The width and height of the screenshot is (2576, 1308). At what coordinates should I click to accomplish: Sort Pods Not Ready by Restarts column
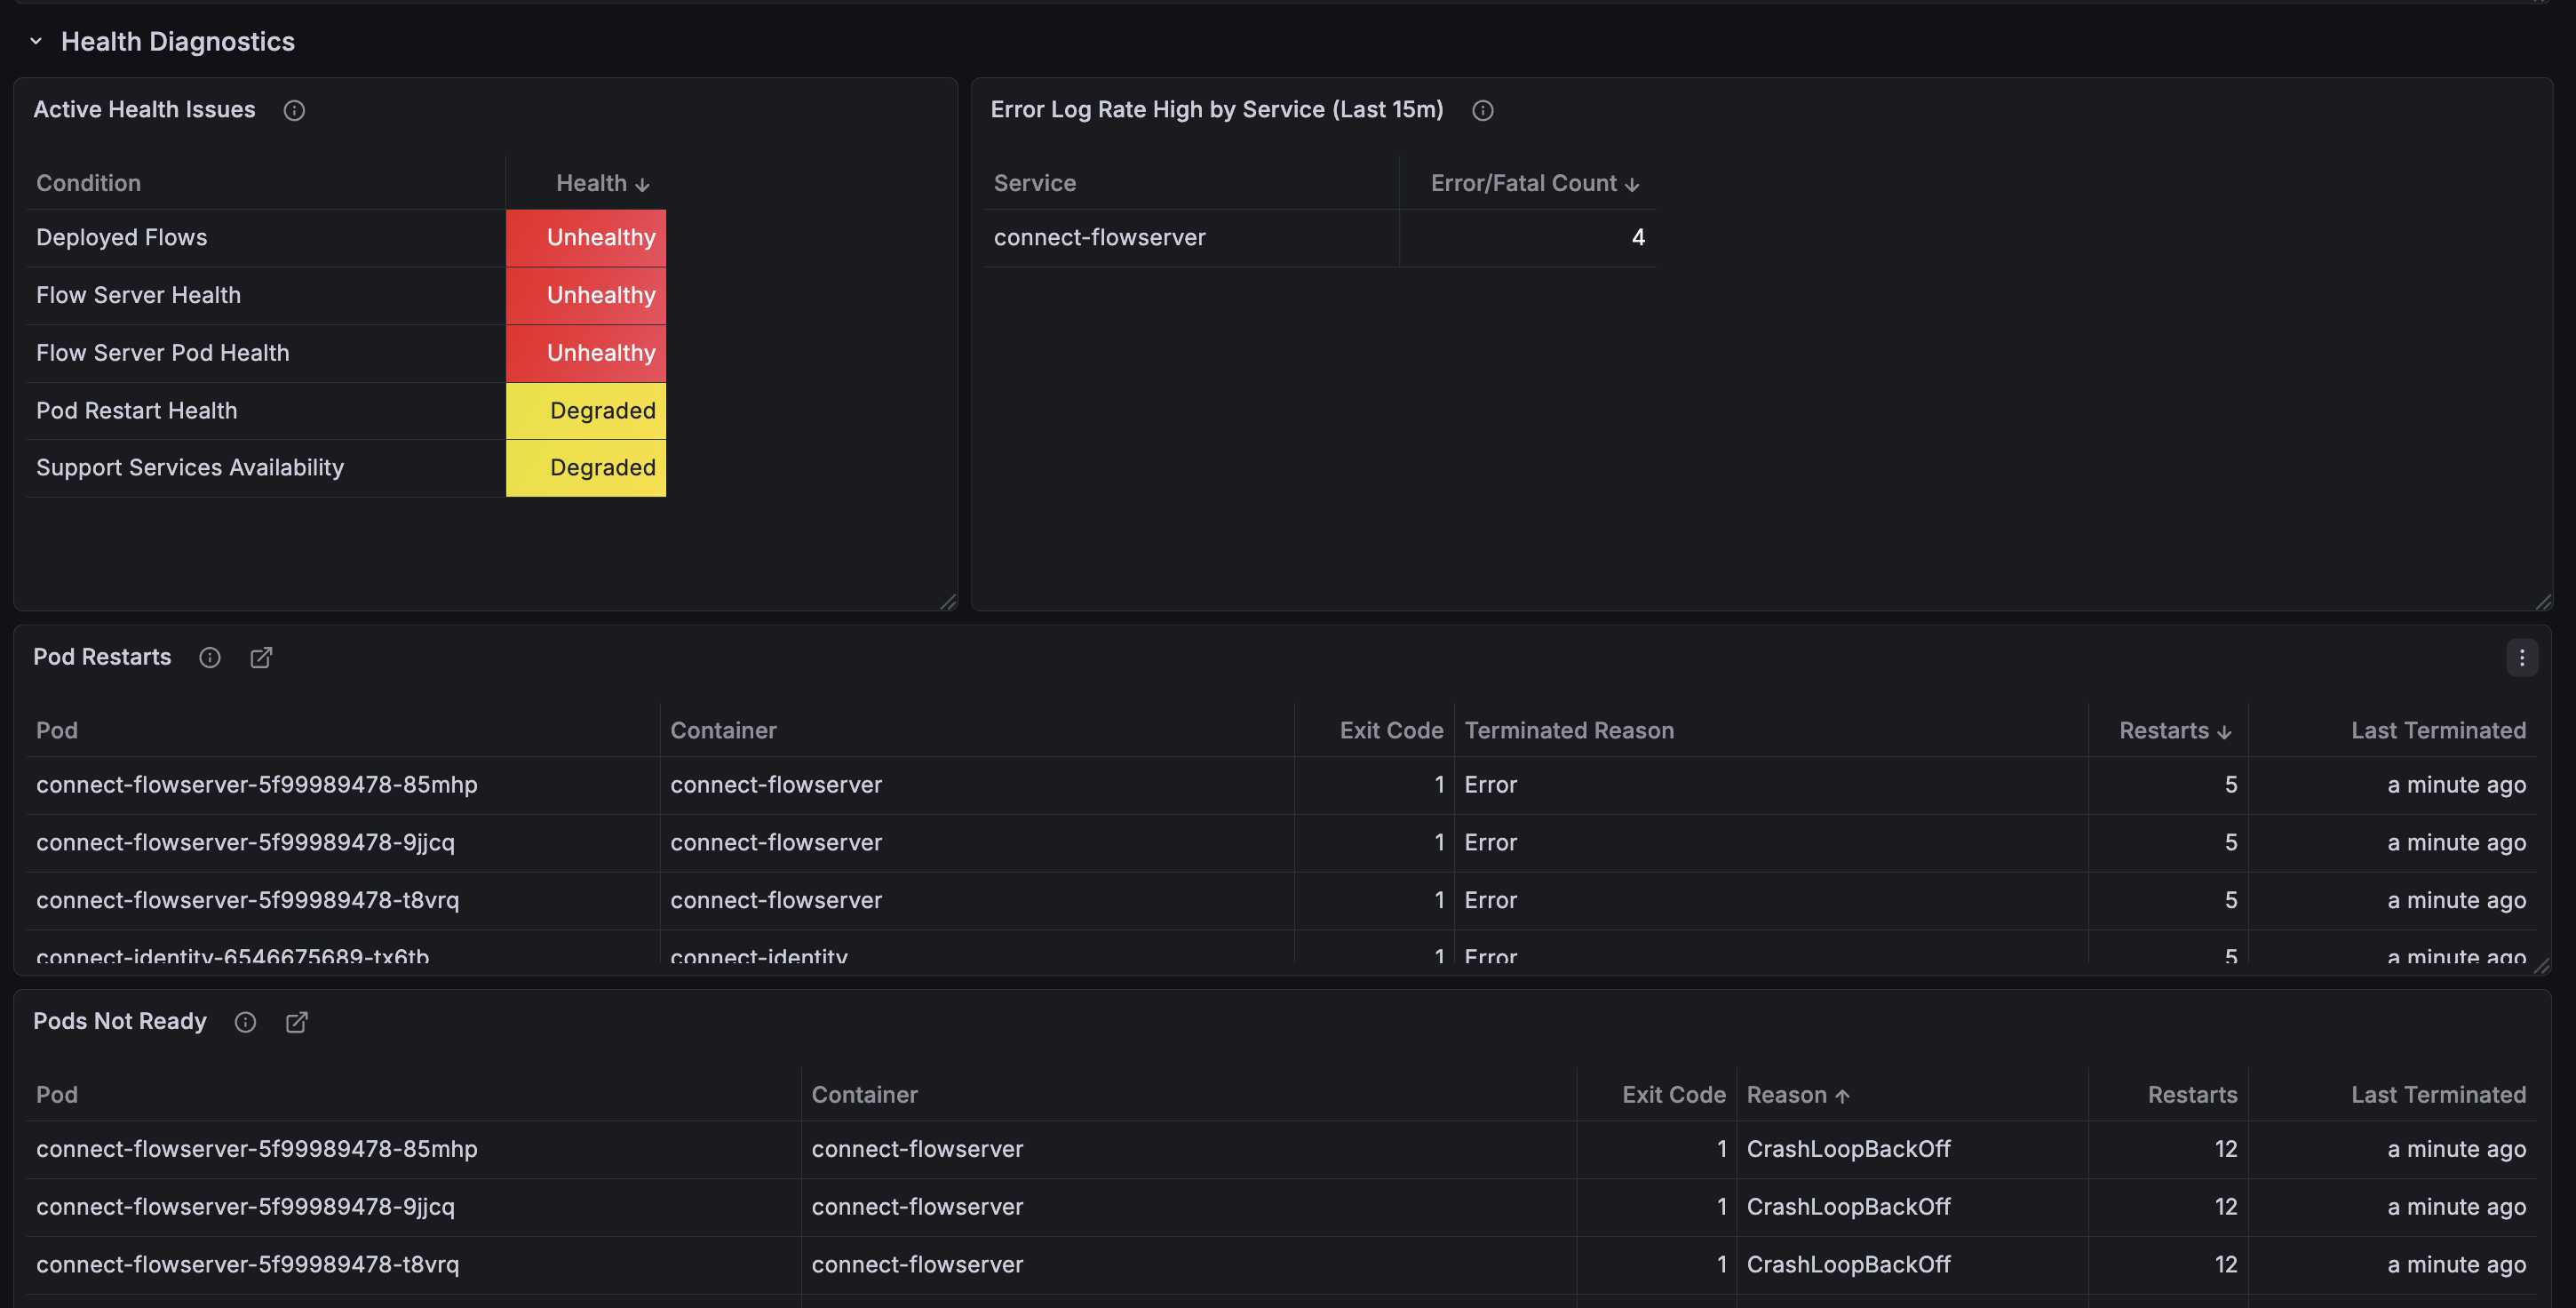click(2192, 1094)
